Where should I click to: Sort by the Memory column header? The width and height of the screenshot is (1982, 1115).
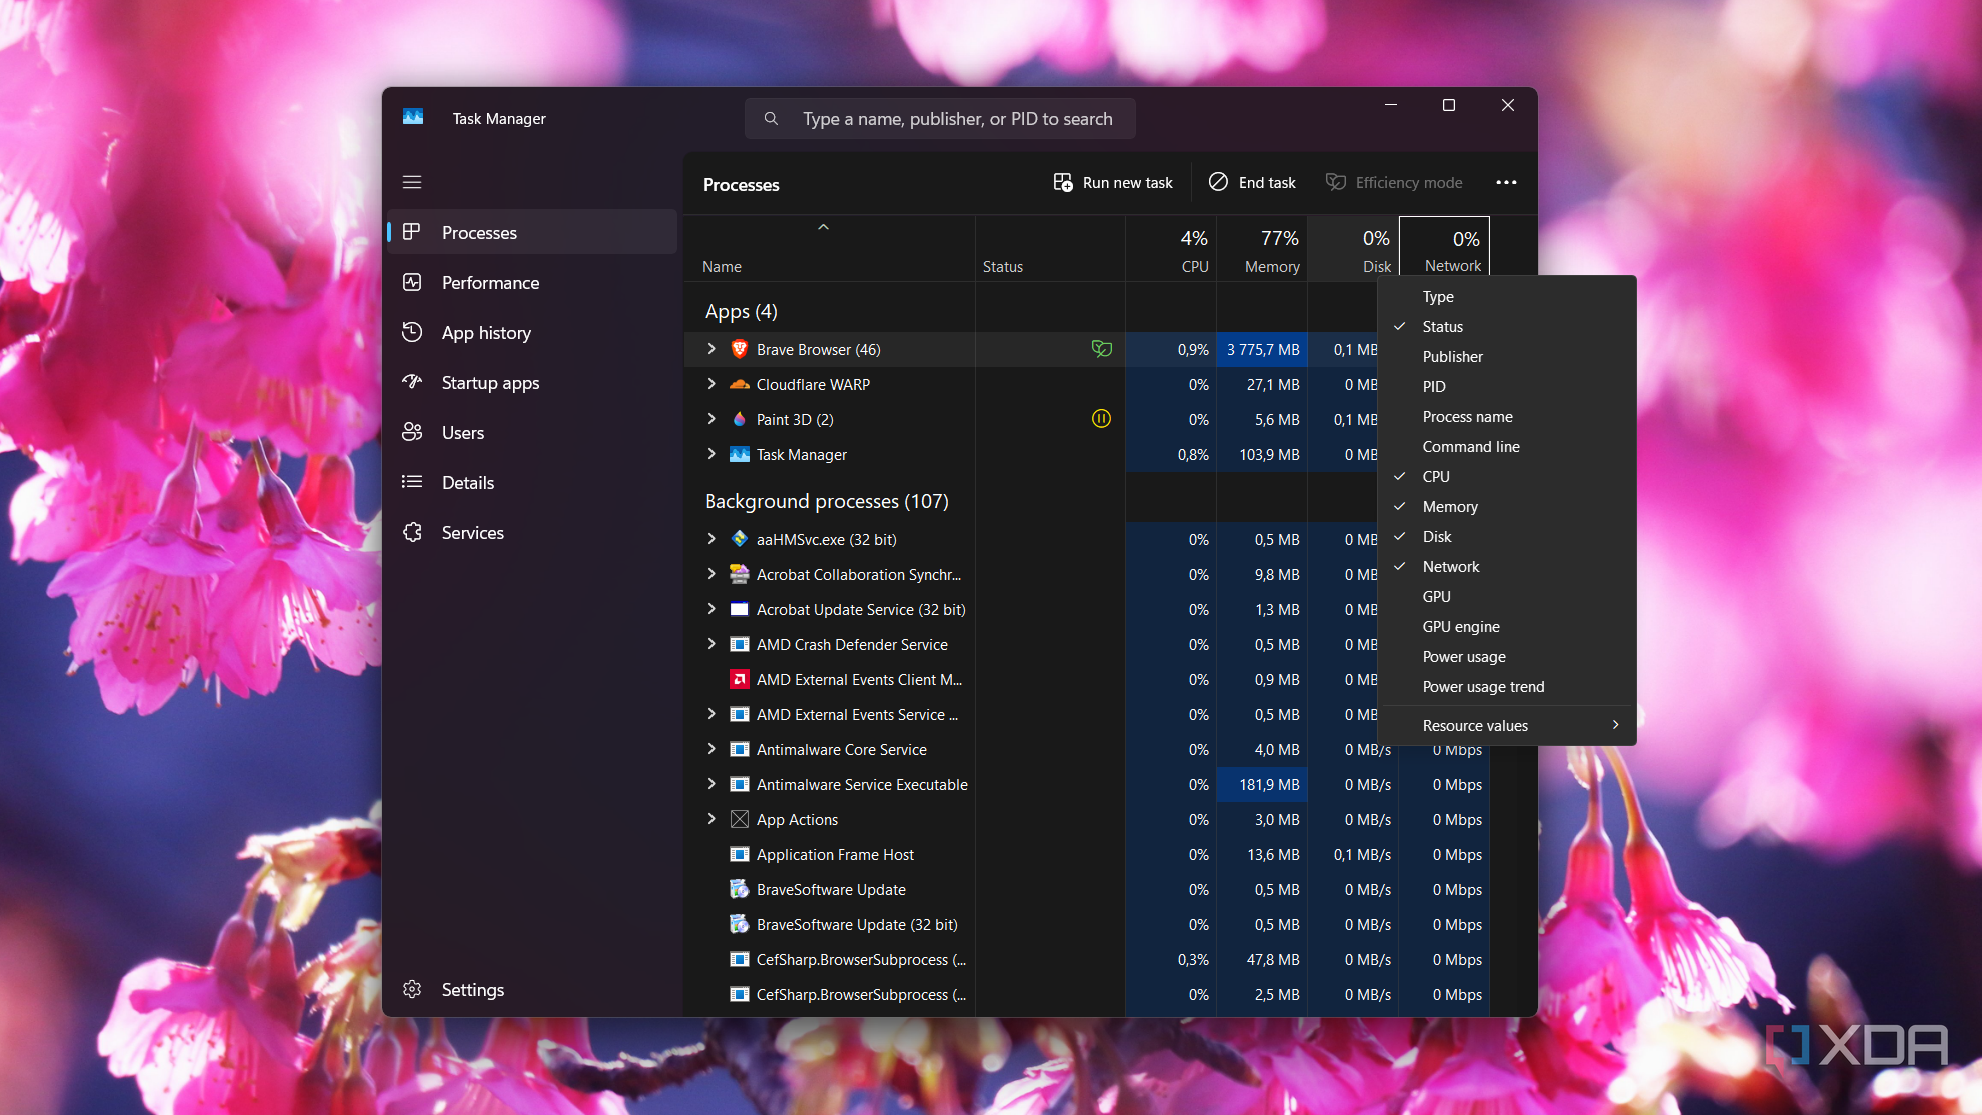1262,250
